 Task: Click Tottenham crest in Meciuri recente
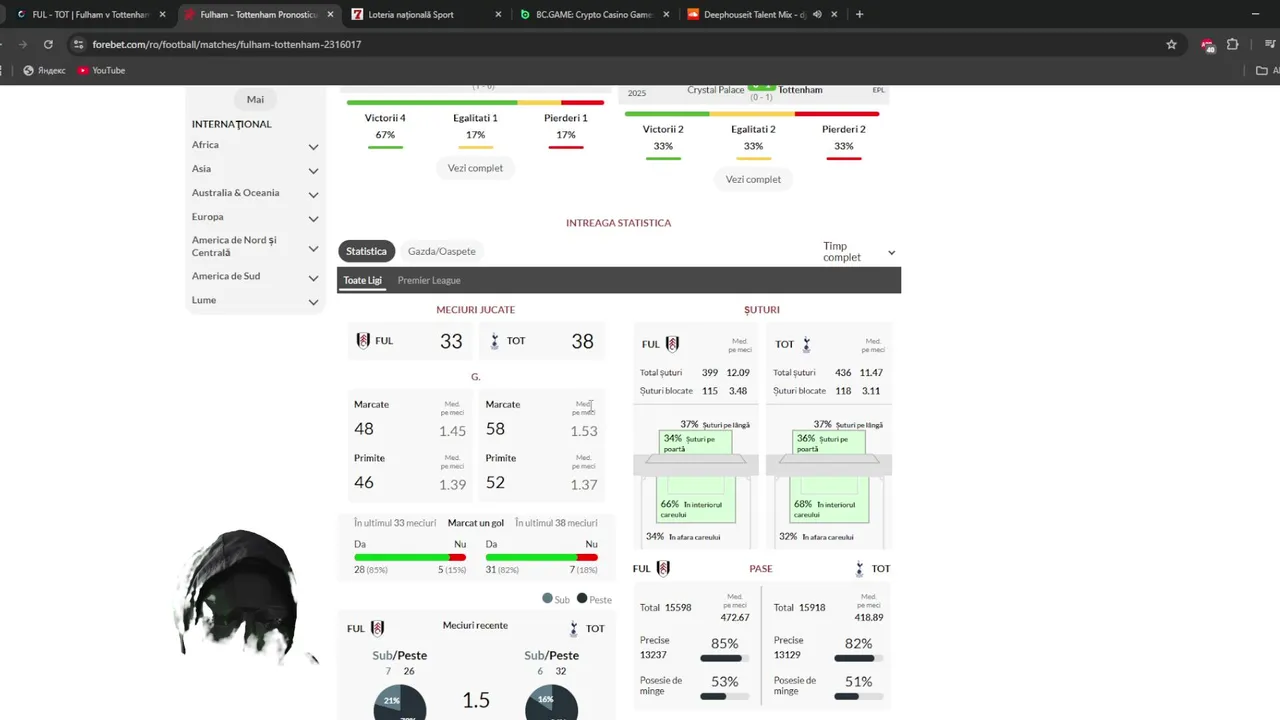click(x=574, y=628)
